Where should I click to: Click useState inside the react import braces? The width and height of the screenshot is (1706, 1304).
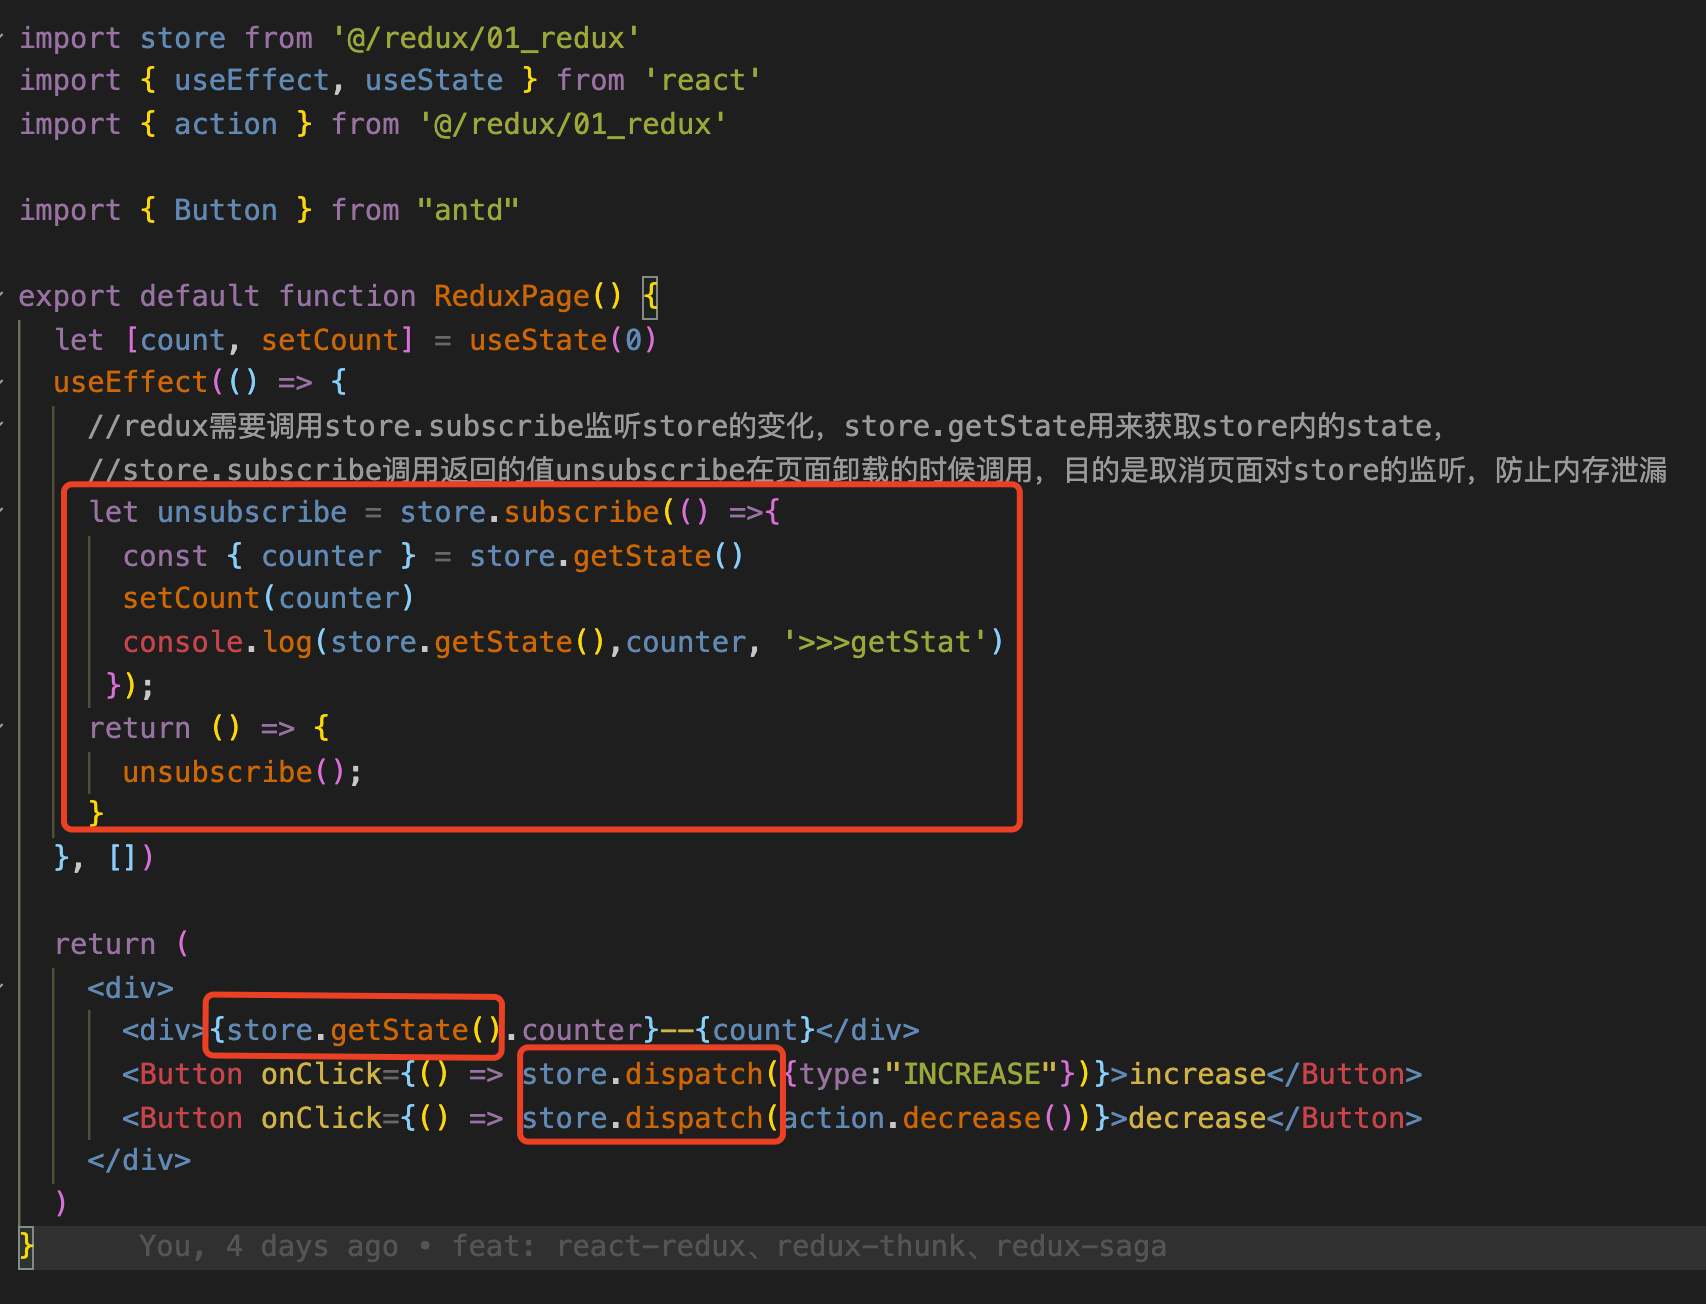[434, 80]
